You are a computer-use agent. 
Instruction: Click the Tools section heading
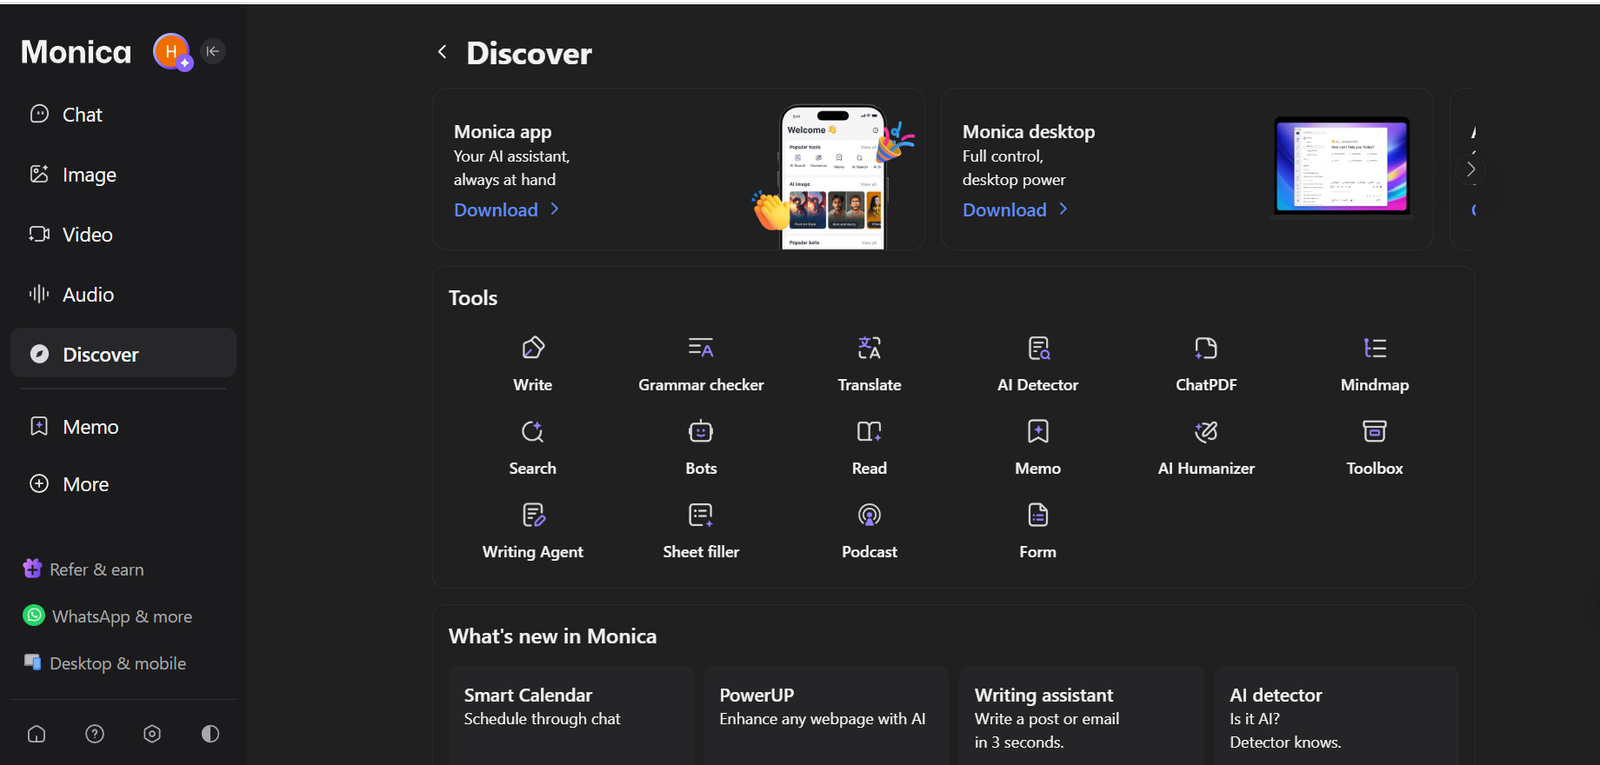pos(473,298)
